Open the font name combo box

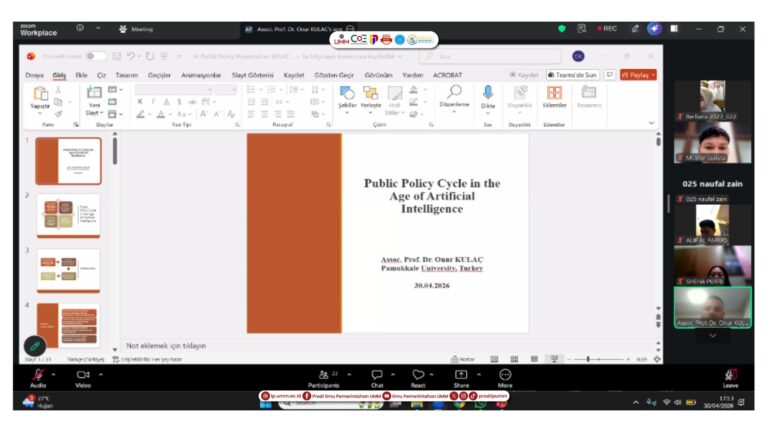pyautogui.click(x=174, y=90)
